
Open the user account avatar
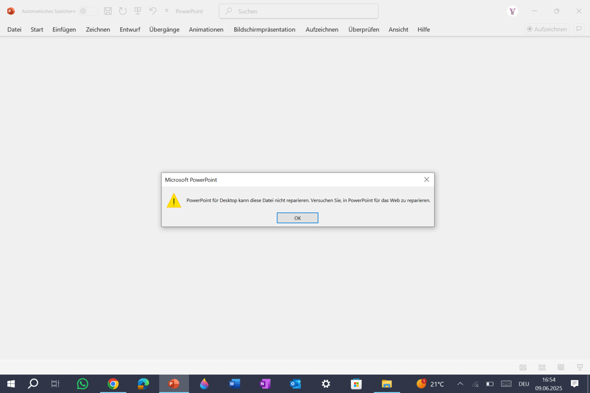pos(512,11)
